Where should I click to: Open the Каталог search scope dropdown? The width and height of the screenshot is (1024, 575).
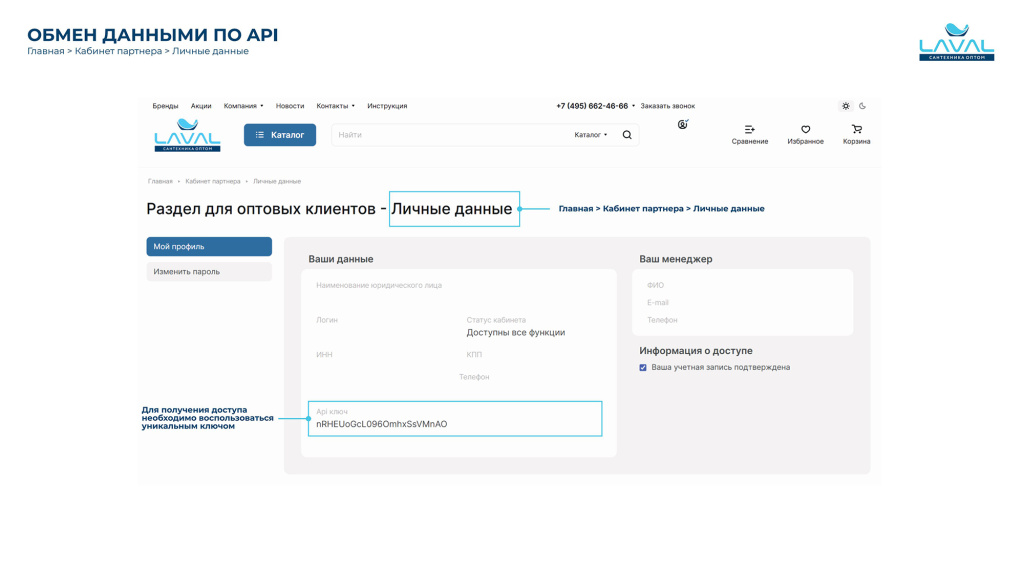tap(590, 135)
